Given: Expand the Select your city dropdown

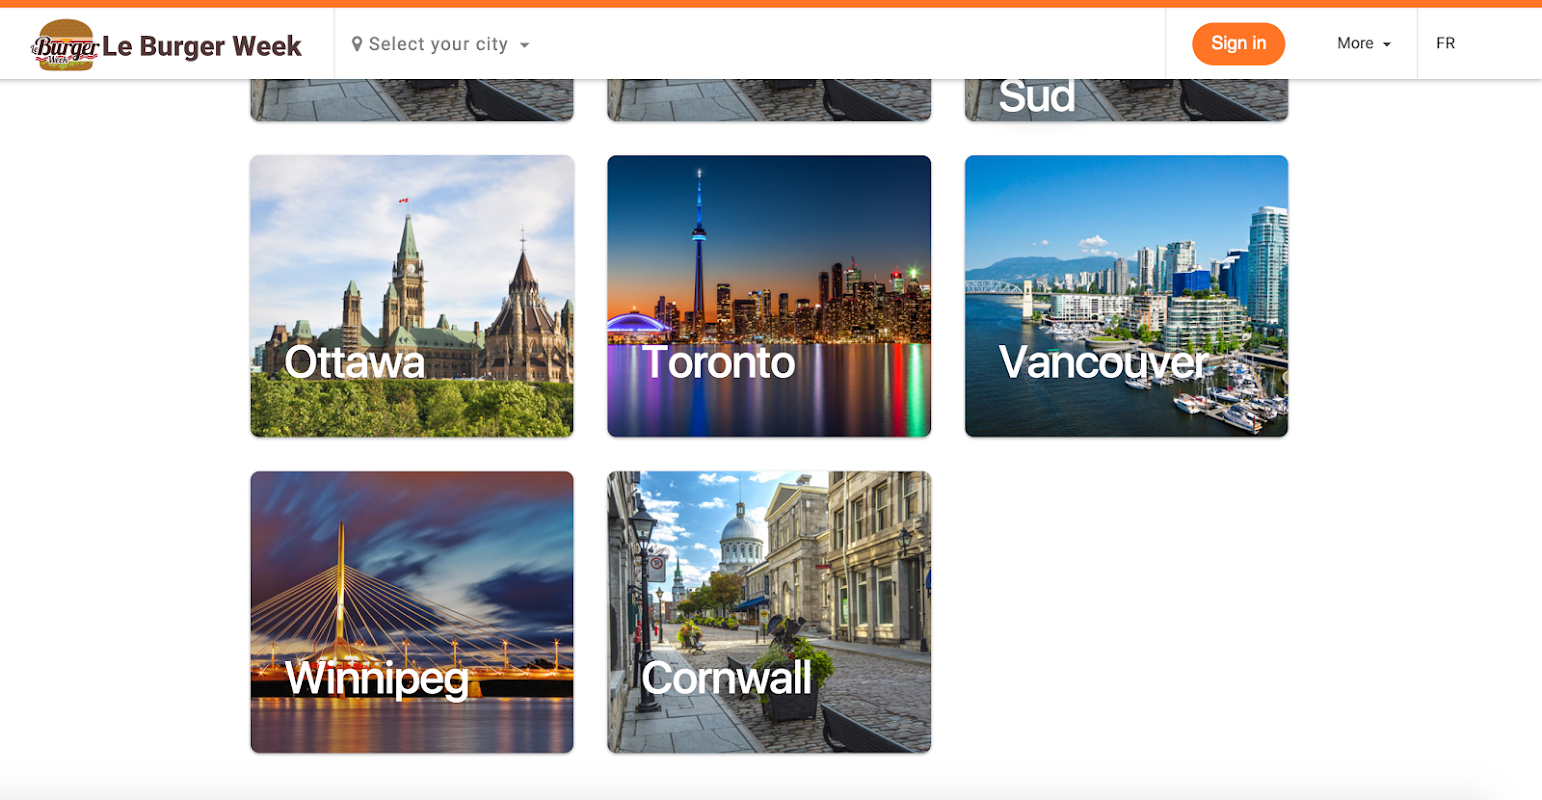Looking at the screenshot, I should [x=440, y=44].
